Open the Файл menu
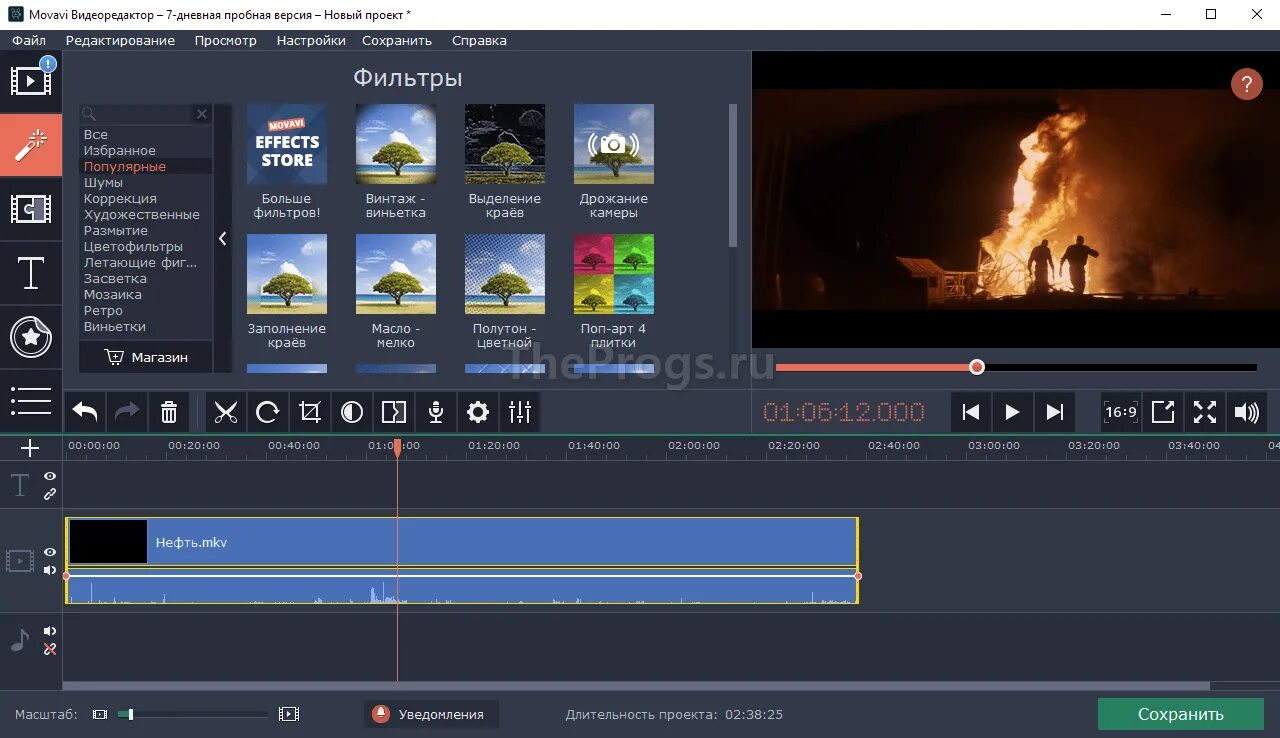The image size is (1280, 738). 29,41
